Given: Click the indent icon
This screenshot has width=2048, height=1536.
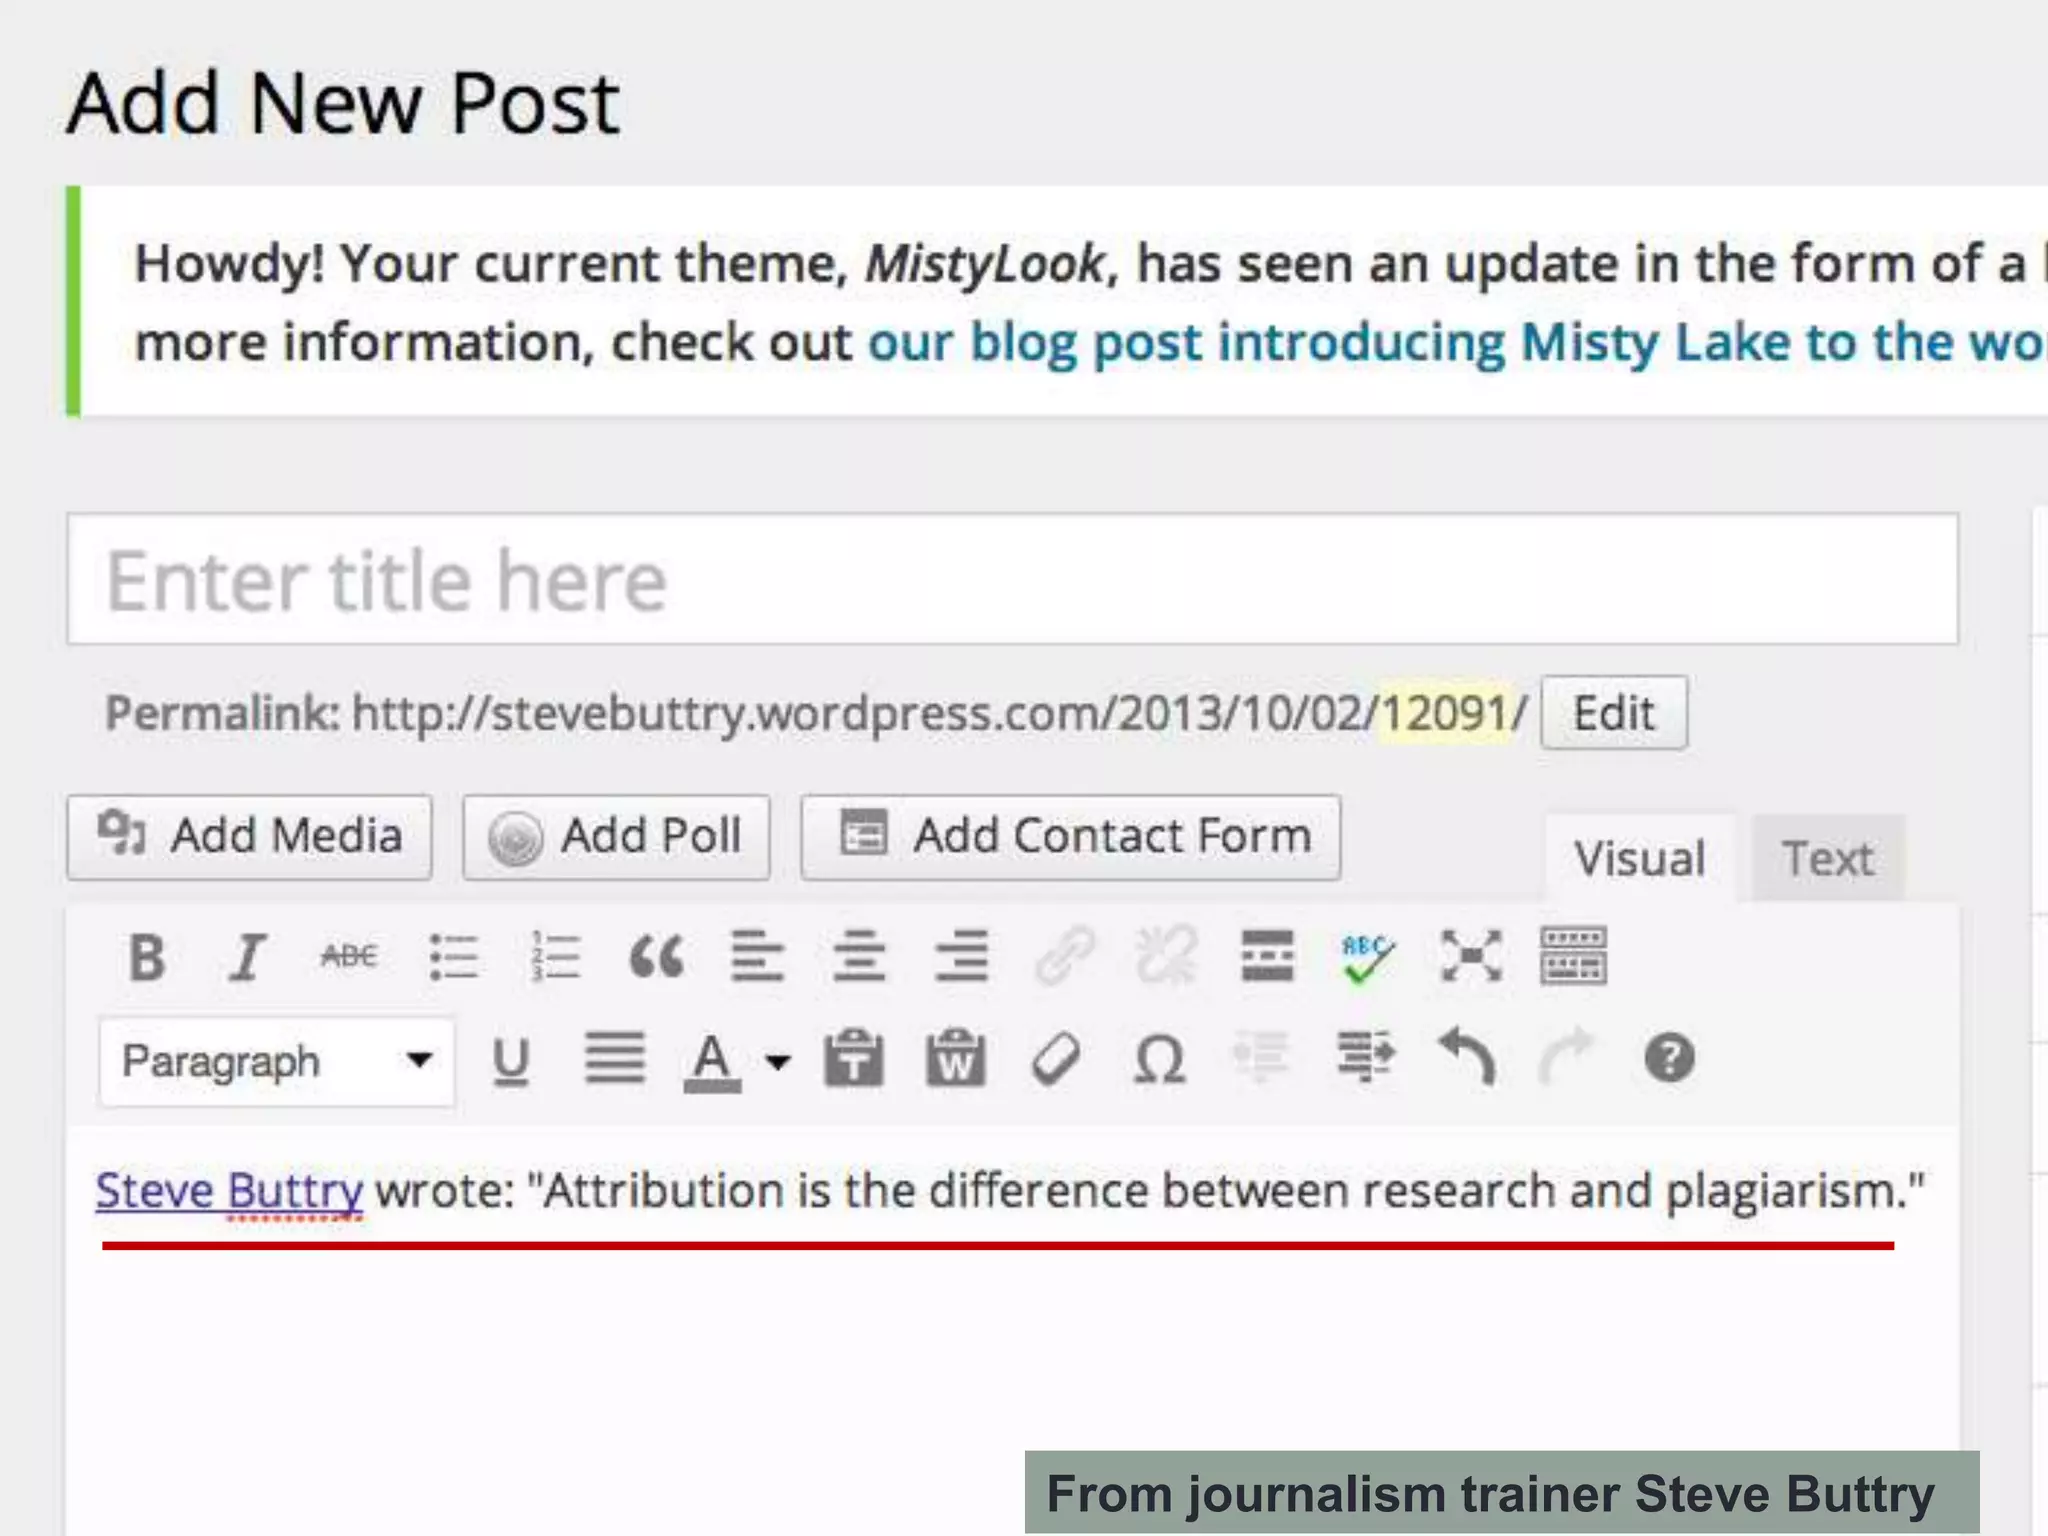Looking at the screenshot, I should tap(1365, 1058).
